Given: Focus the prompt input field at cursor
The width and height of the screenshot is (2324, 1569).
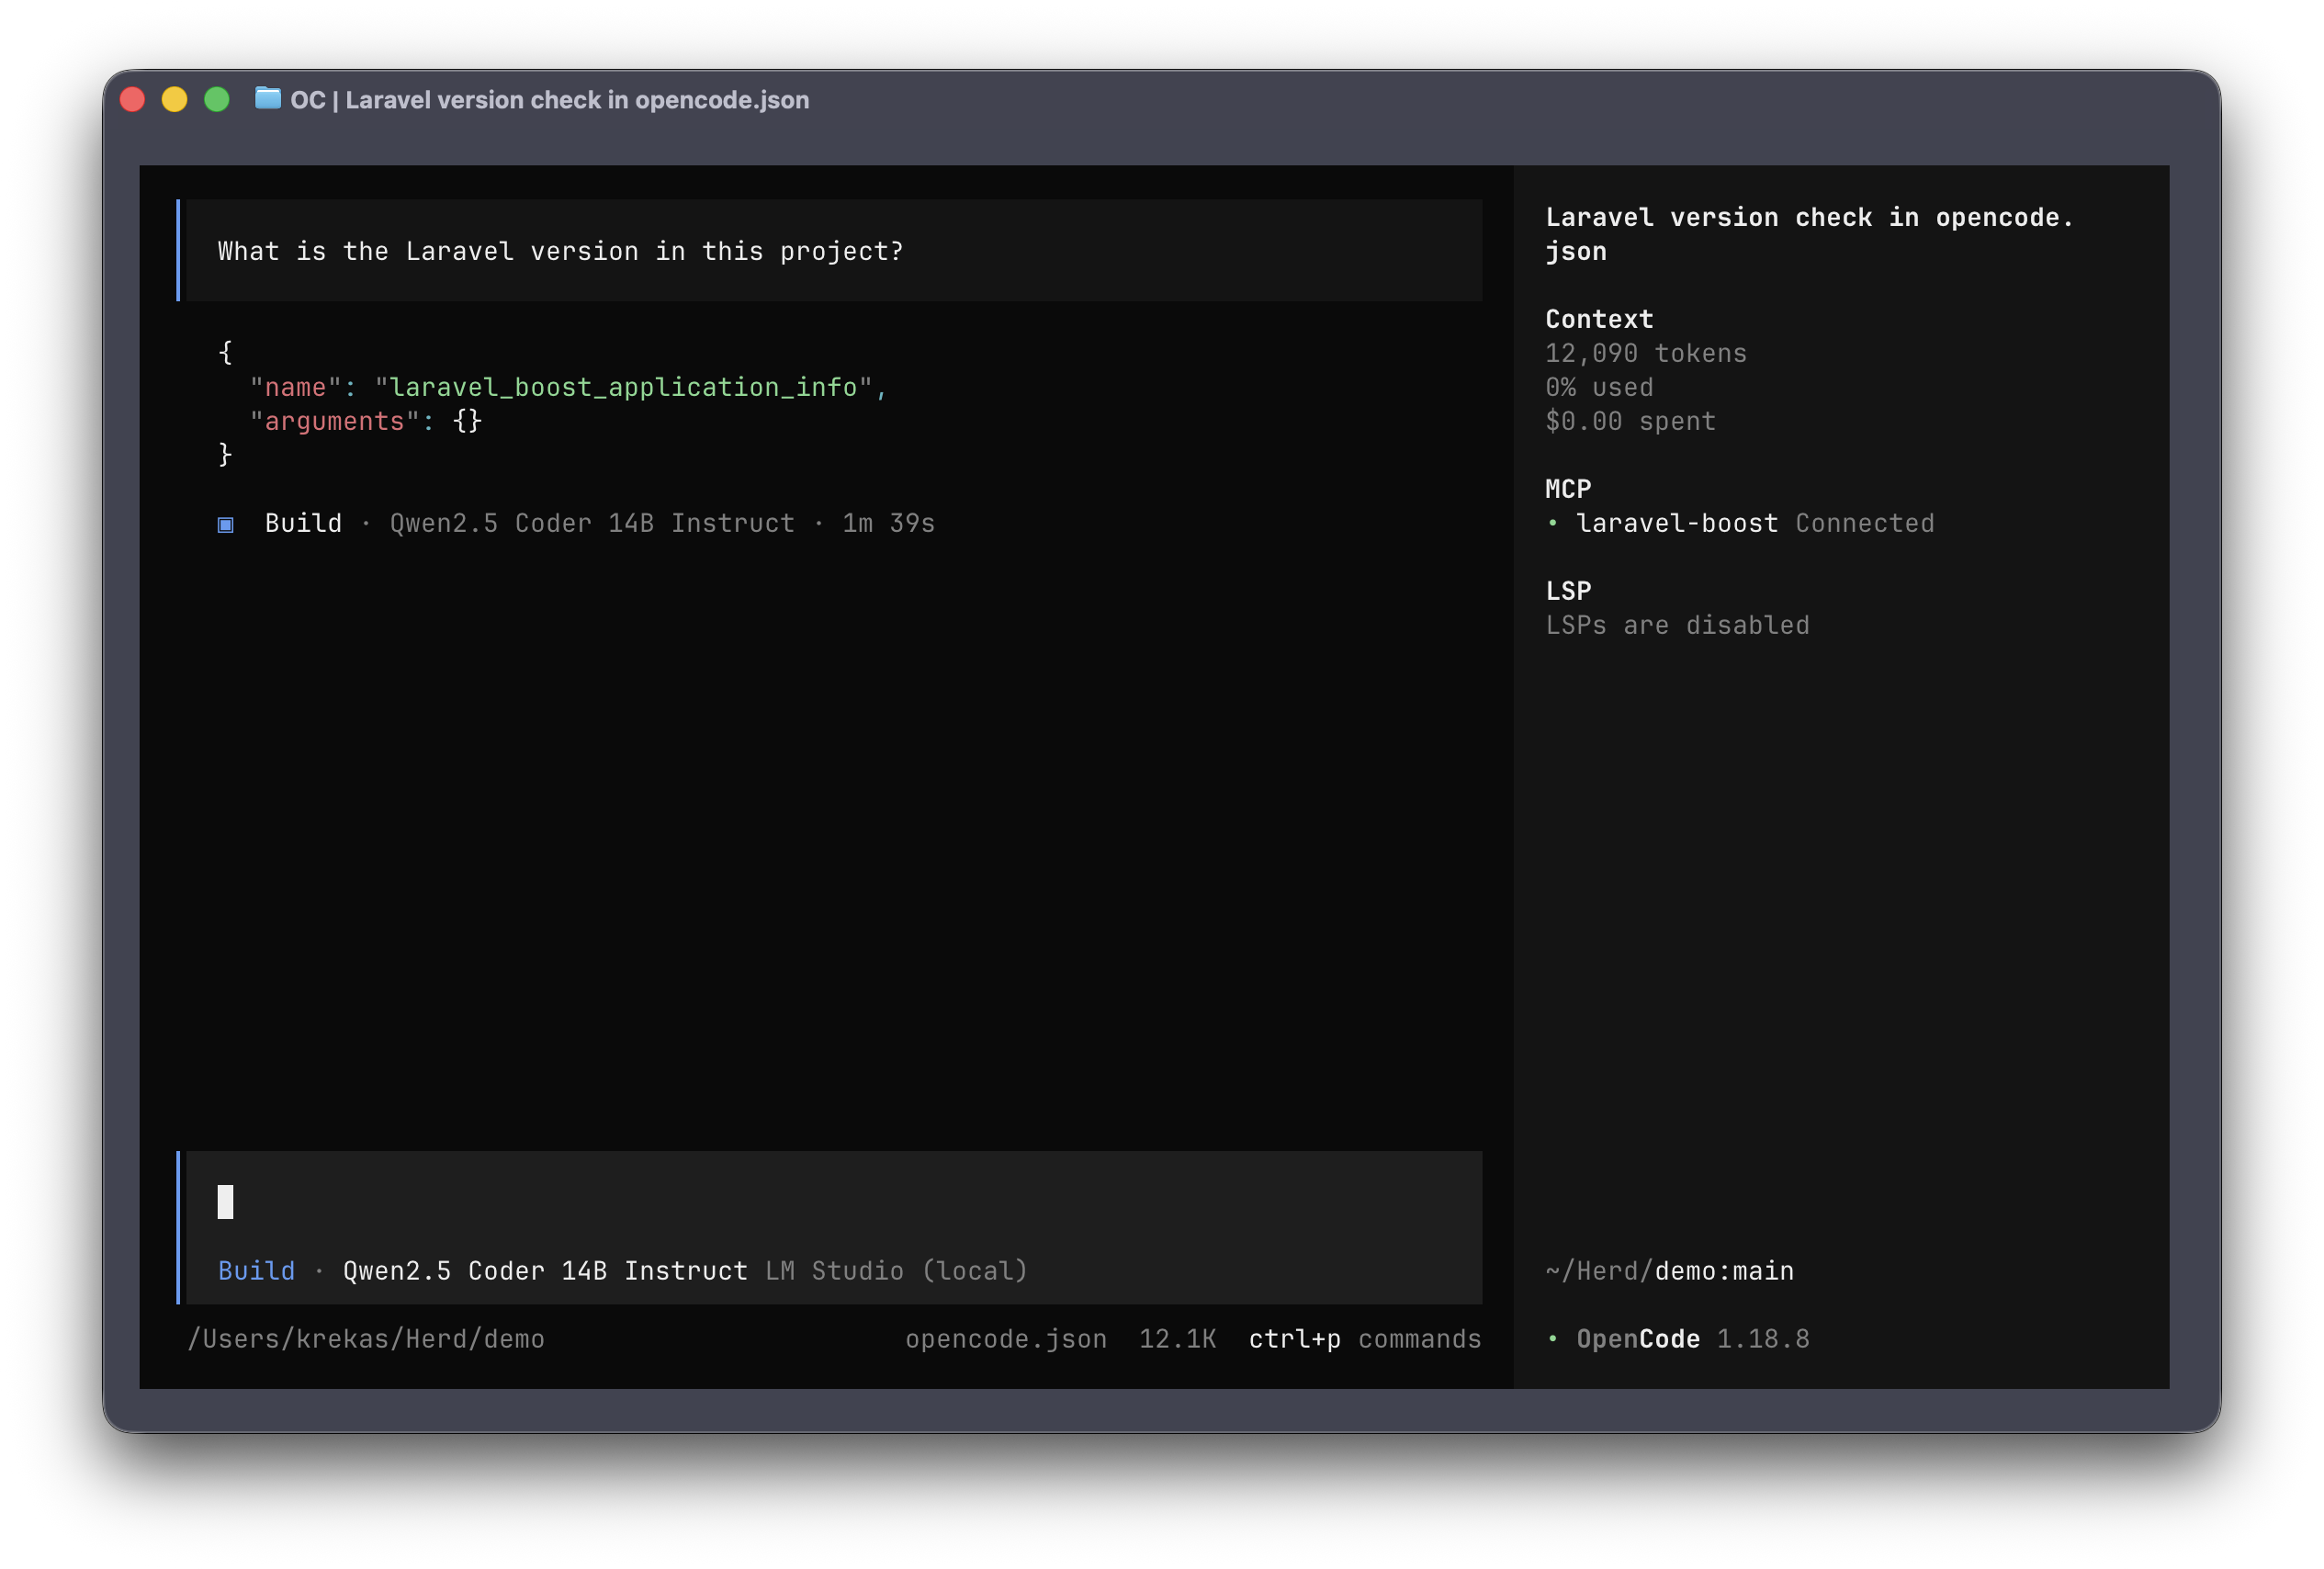Looking at the screenshot, I should [x=834, y=1202].
